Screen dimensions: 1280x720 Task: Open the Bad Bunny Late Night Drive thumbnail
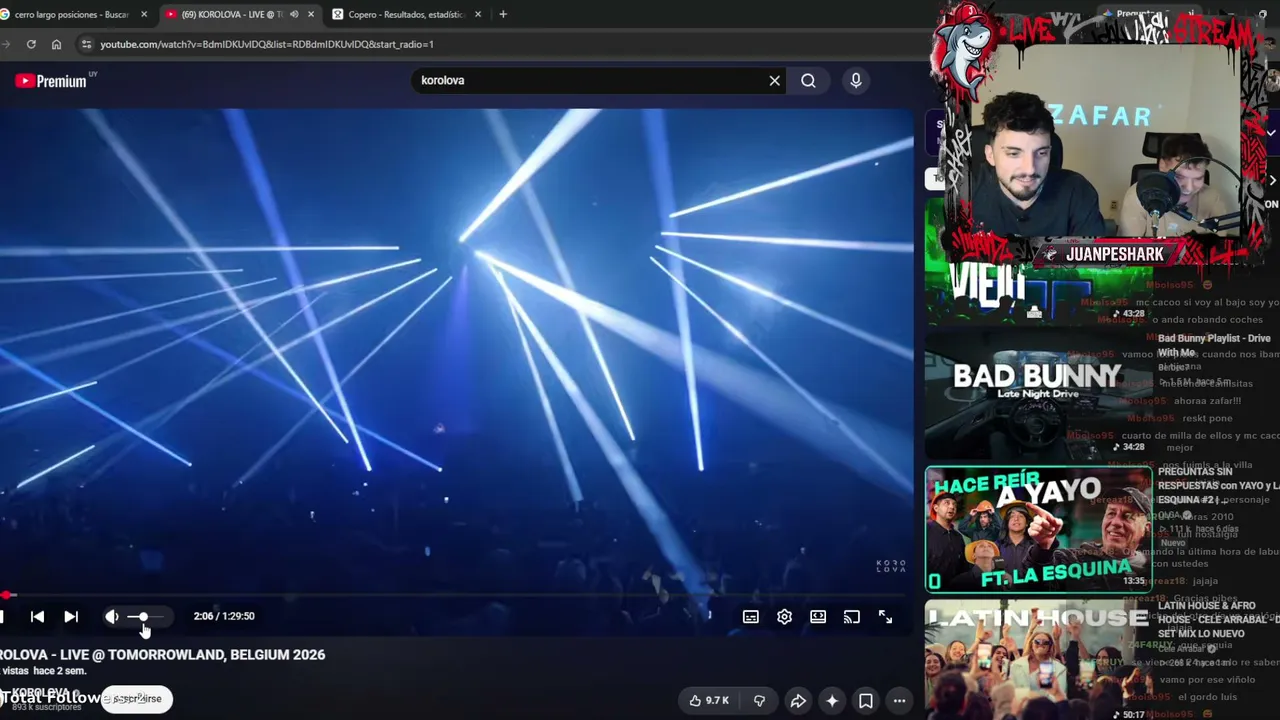pos(1037,395)
